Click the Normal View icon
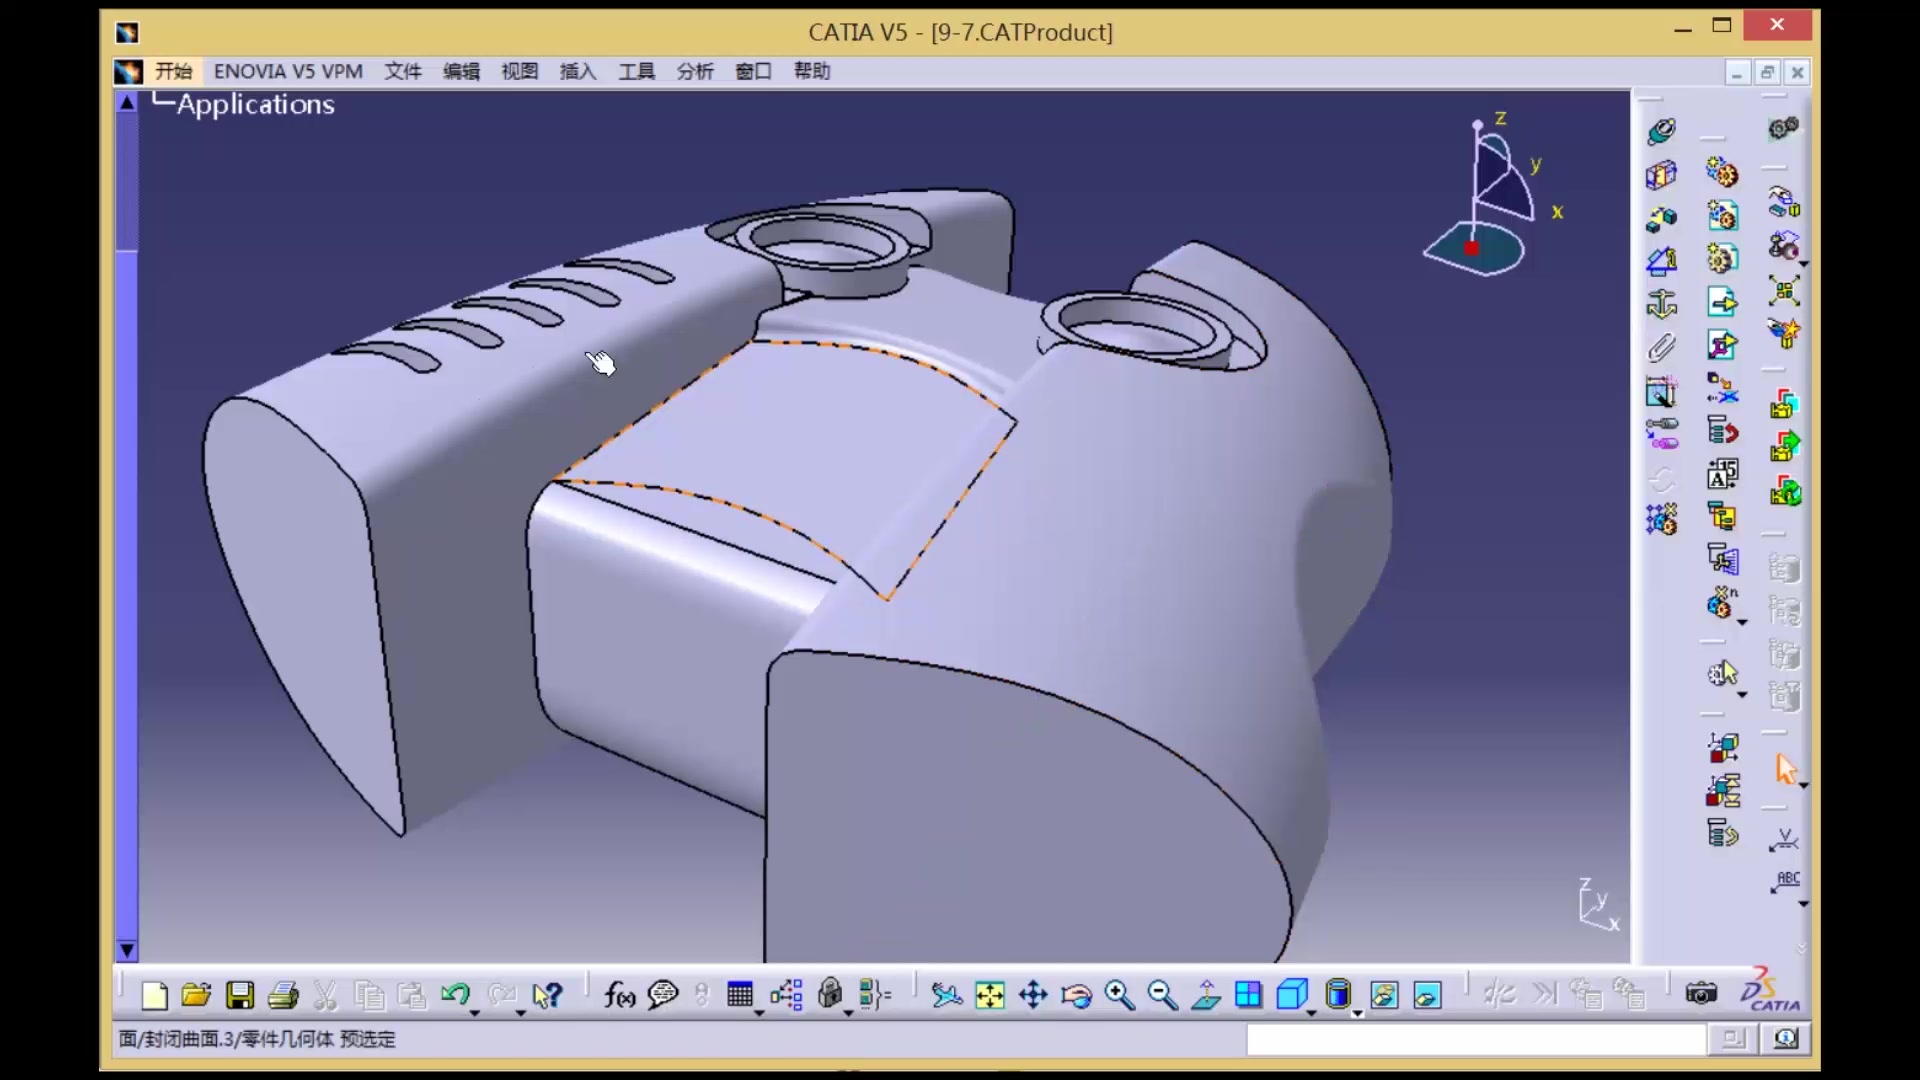 pos(1206,995)
